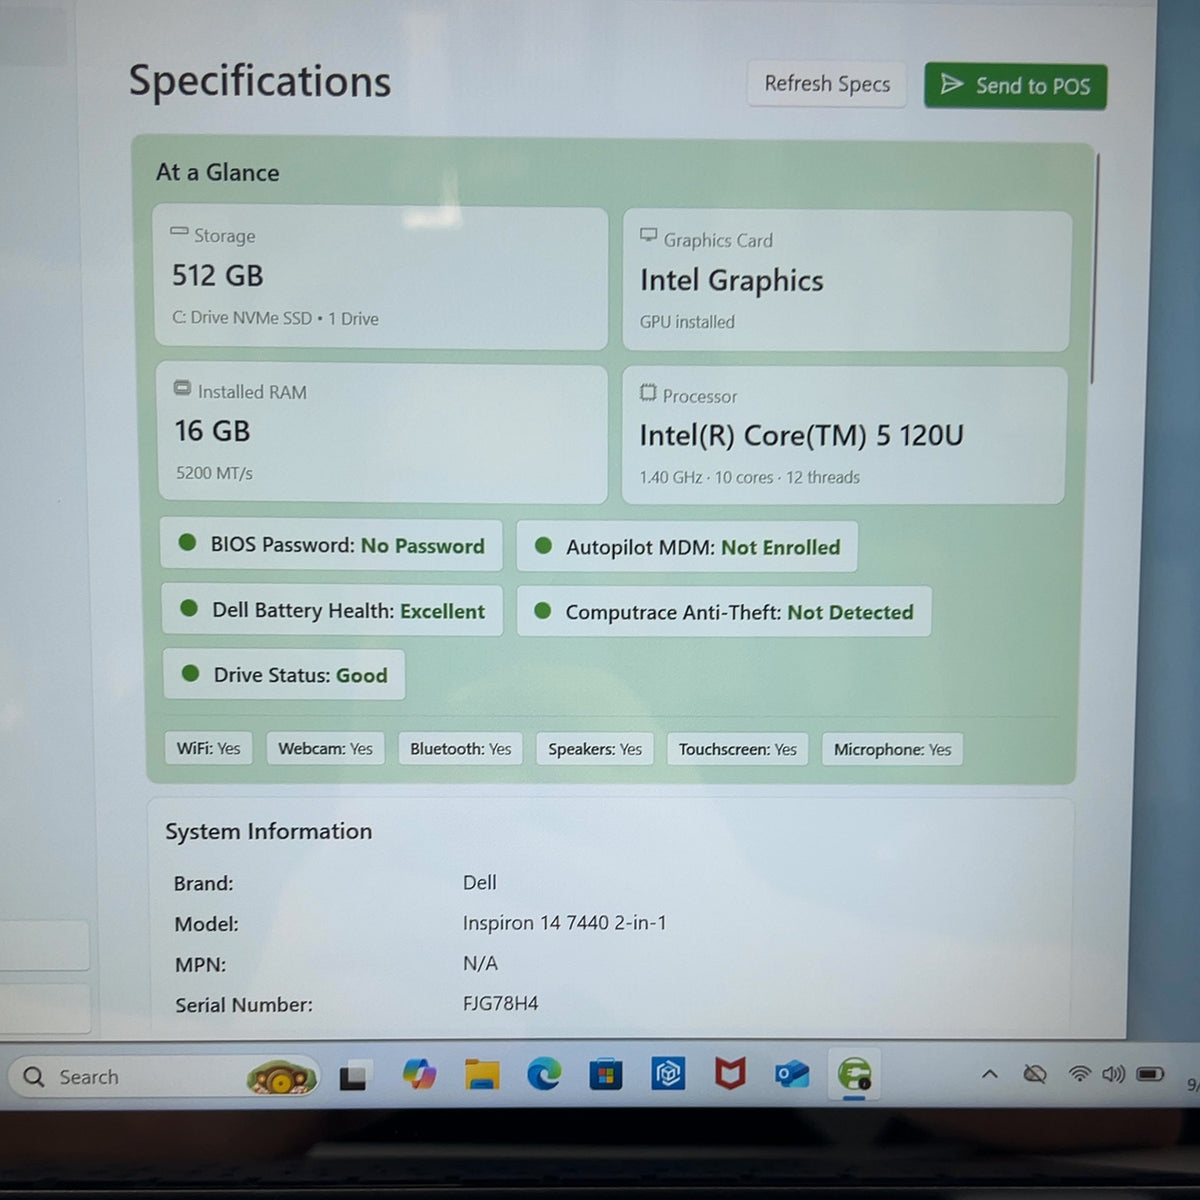Click the Refresh Specs button
The image size is (1200, 1200).
click(x=827, y=84)
